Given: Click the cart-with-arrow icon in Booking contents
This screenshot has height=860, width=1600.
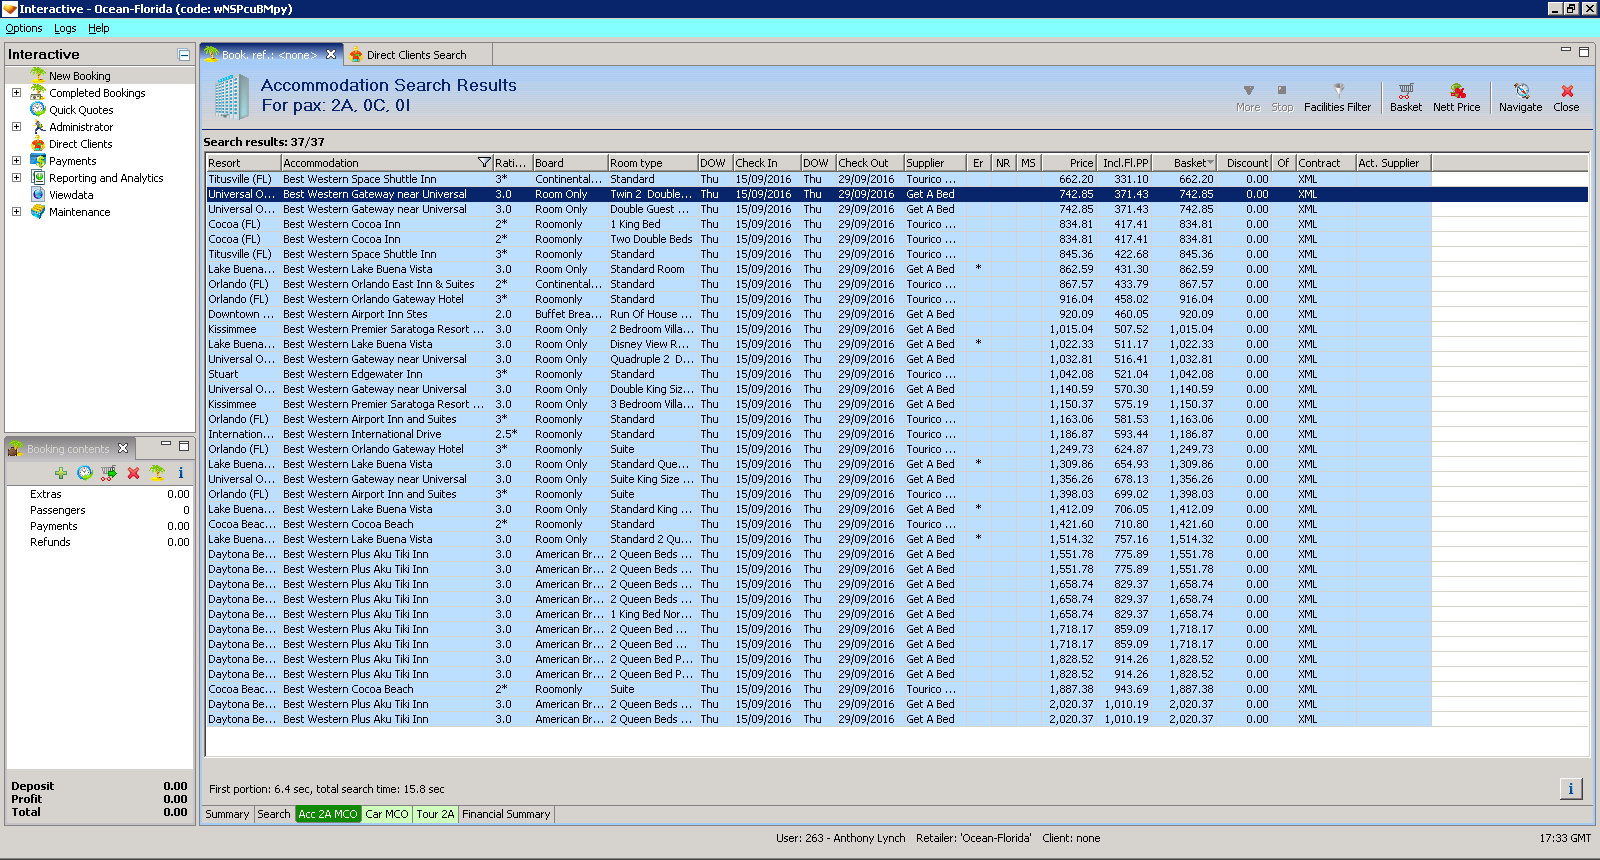Looking at the screenshot, I should pyautogui.click(x=109, y=473).
